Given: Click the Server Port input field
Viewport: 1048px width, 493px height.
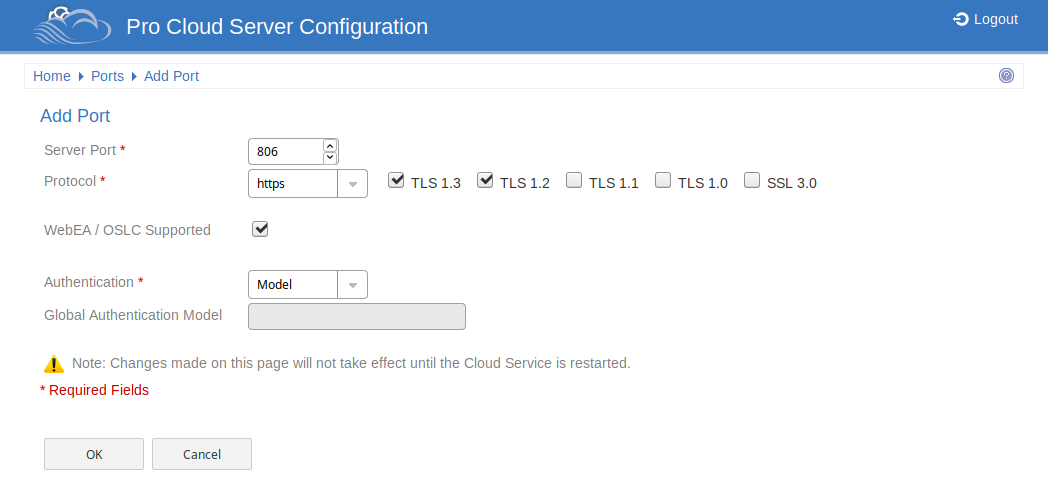Looking at the screenshot, I should pyautogui.click(x=286, y=152).
